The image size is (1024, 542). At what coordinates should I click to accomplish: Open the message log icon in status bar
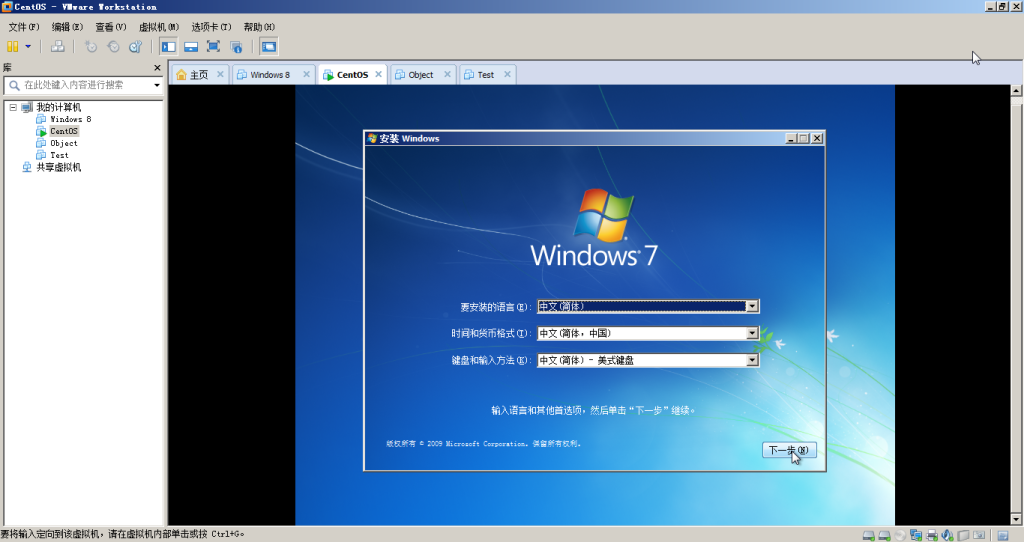pos(1003,535)
